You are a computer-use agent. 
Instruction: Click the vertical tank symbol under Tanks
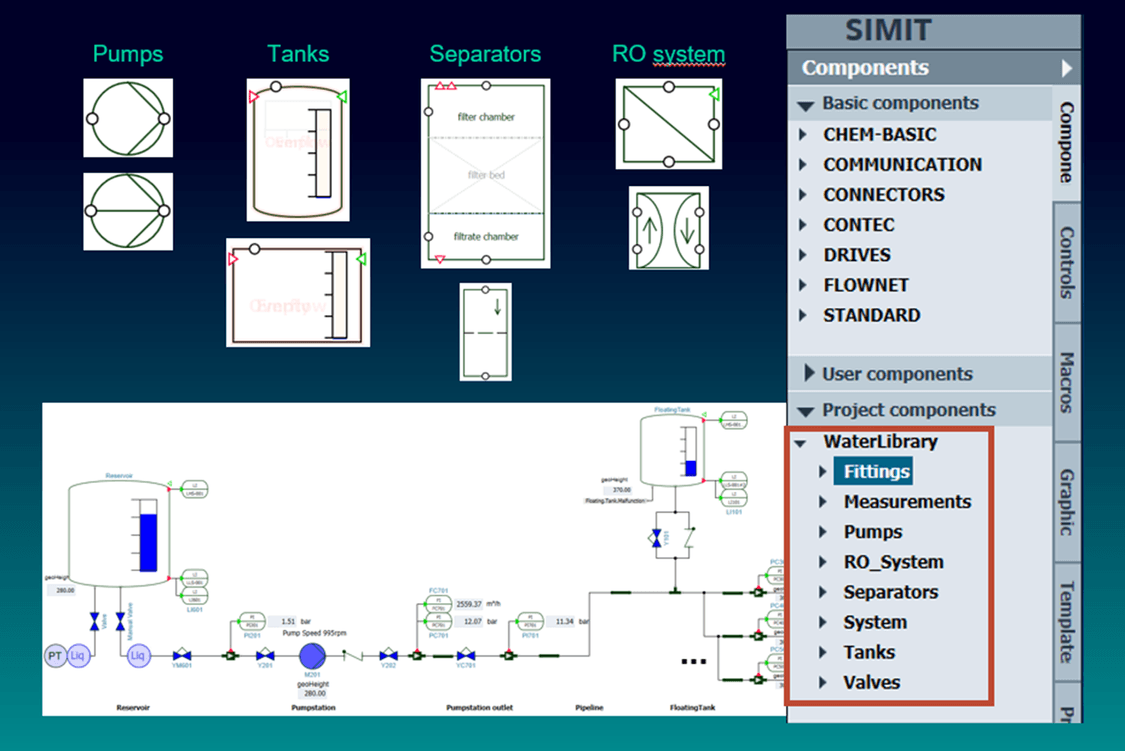coord(297,148)
